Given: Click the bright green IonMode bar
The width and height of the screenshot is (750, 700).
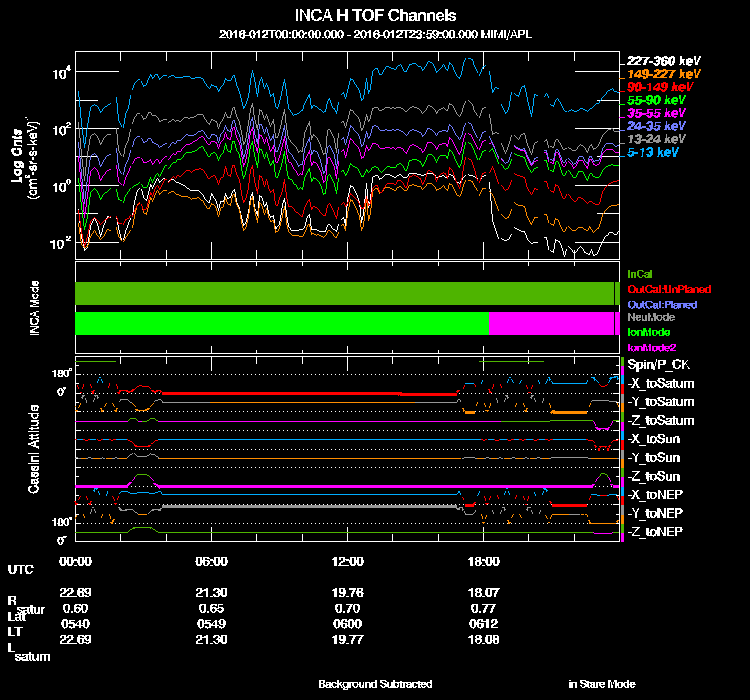Looking at the screenshot, I should click(x=282, y=323).
